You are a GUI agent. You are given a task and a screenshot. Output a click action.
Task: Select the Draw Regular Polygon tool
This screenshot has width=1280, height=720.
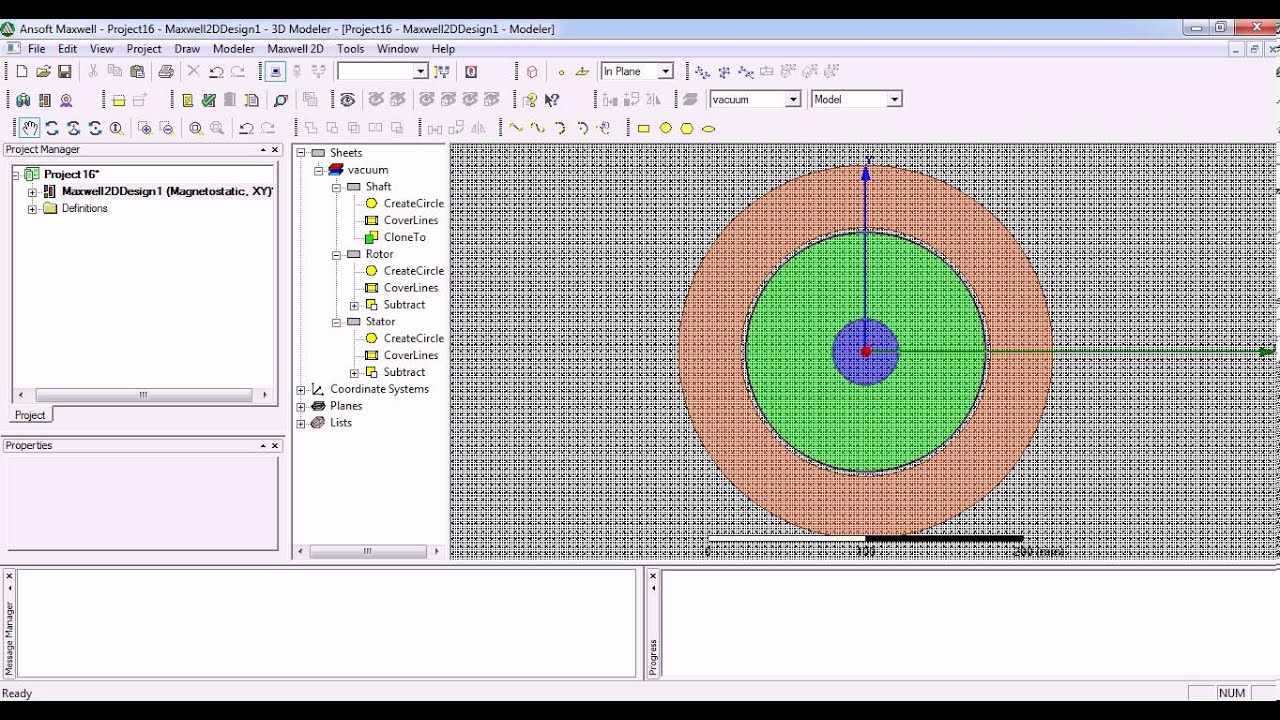click(x=687, y=128)
